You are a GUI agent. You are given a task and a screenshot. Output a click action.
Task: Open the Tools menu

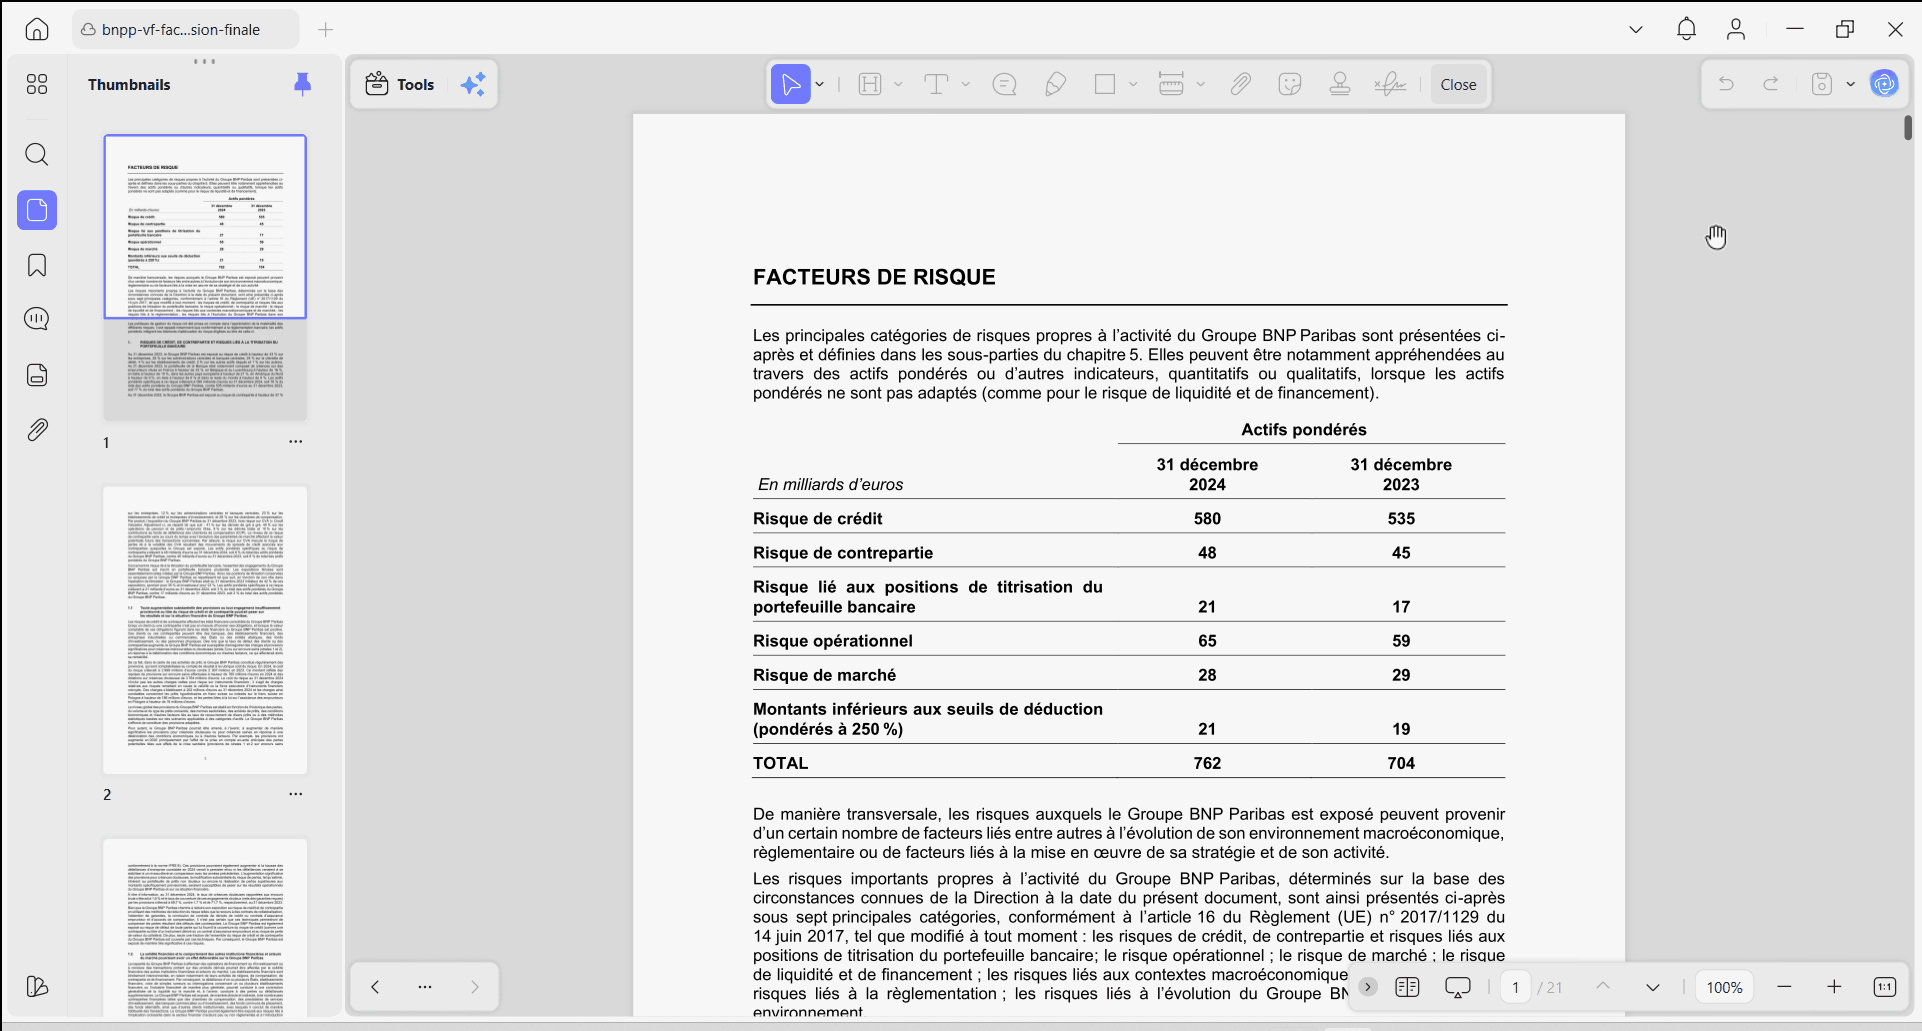click(x=400, y=85)
